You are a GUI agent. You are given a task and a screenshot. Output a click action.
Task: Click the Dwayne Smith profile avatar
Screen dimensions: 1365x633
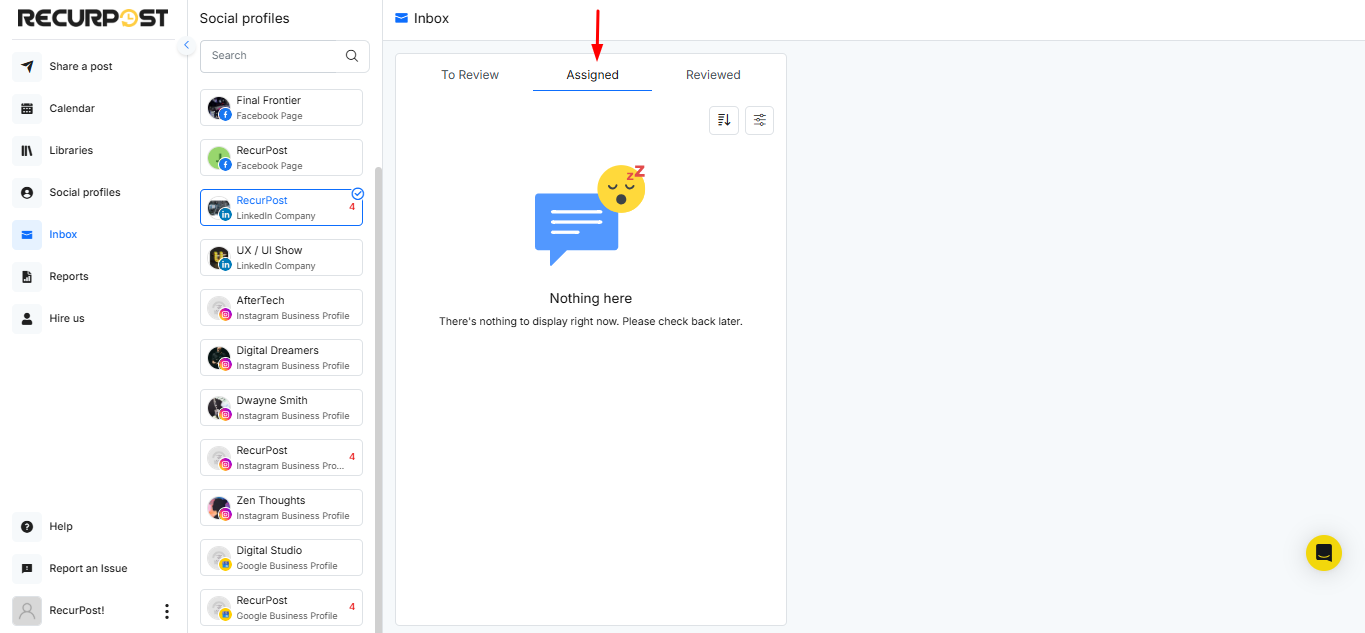tap(219, 408)
